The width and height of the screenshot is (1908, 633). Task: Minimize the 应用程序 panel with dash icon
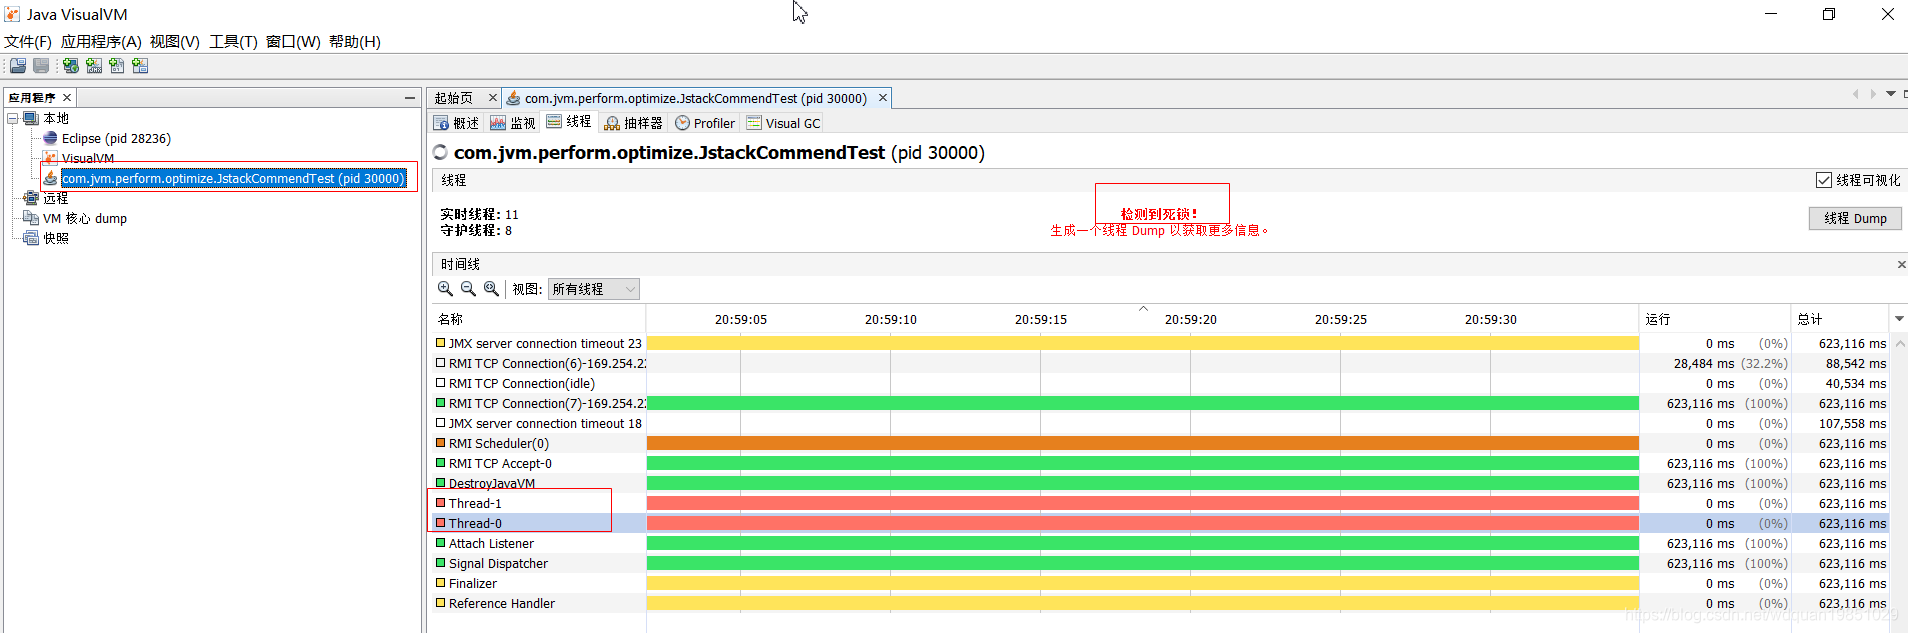point(410,98)
